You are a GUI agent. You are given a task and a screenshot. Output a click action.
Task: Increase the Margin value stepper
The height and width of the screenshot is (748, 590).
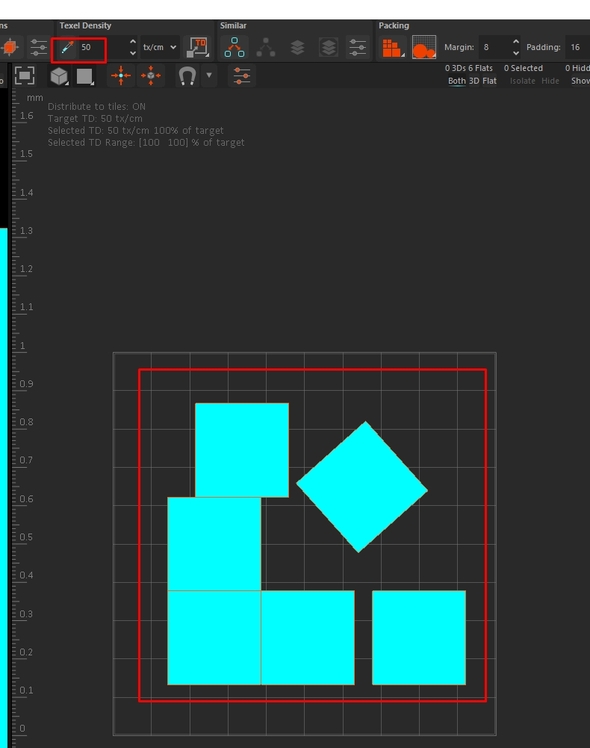click(516, 42)
